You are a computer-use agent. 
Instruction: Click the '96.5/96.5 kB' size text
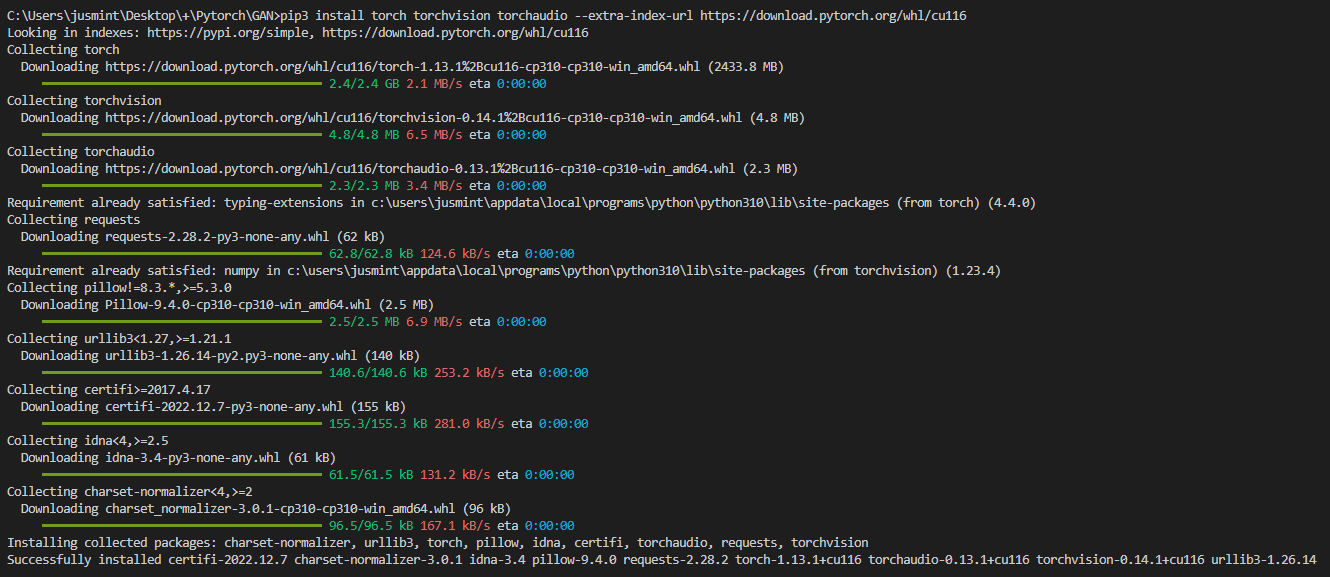tap(371, 526)
